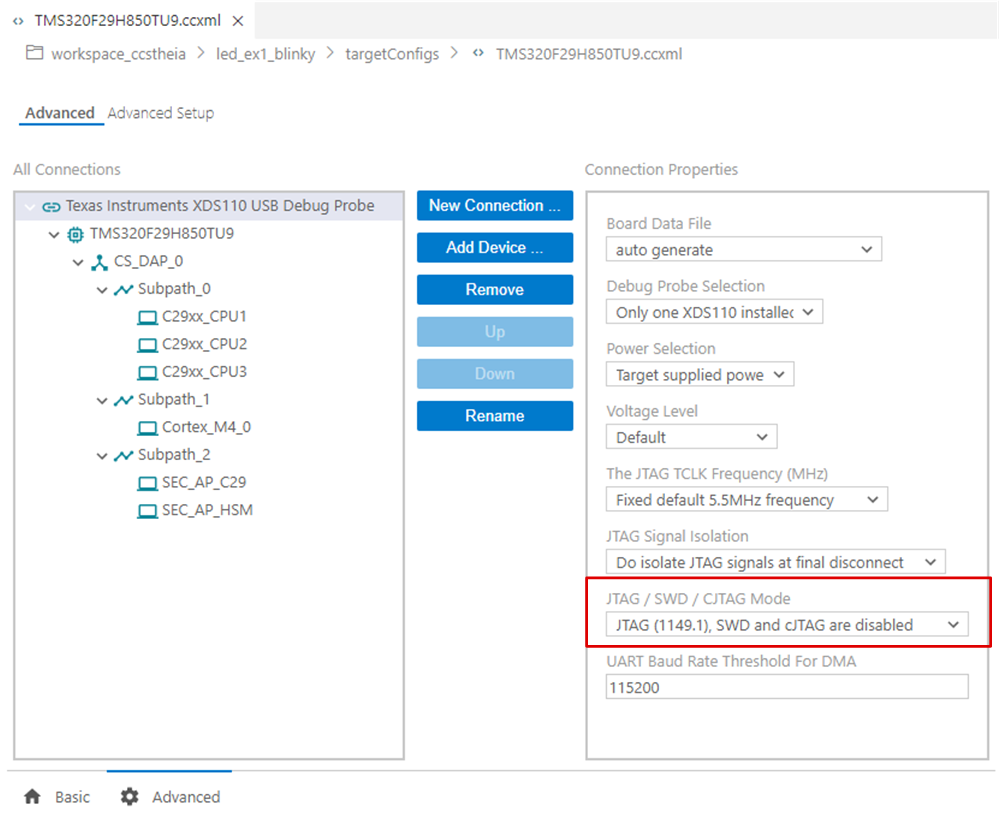The image size is (1000, 815).
Task: Click the Add Device button
Action: pyautogui.click(x=494, y=248)
